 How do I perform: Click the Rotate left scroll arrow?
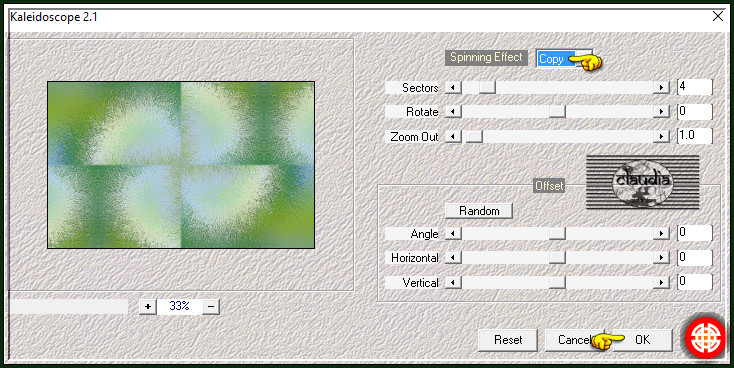point(453,111)
